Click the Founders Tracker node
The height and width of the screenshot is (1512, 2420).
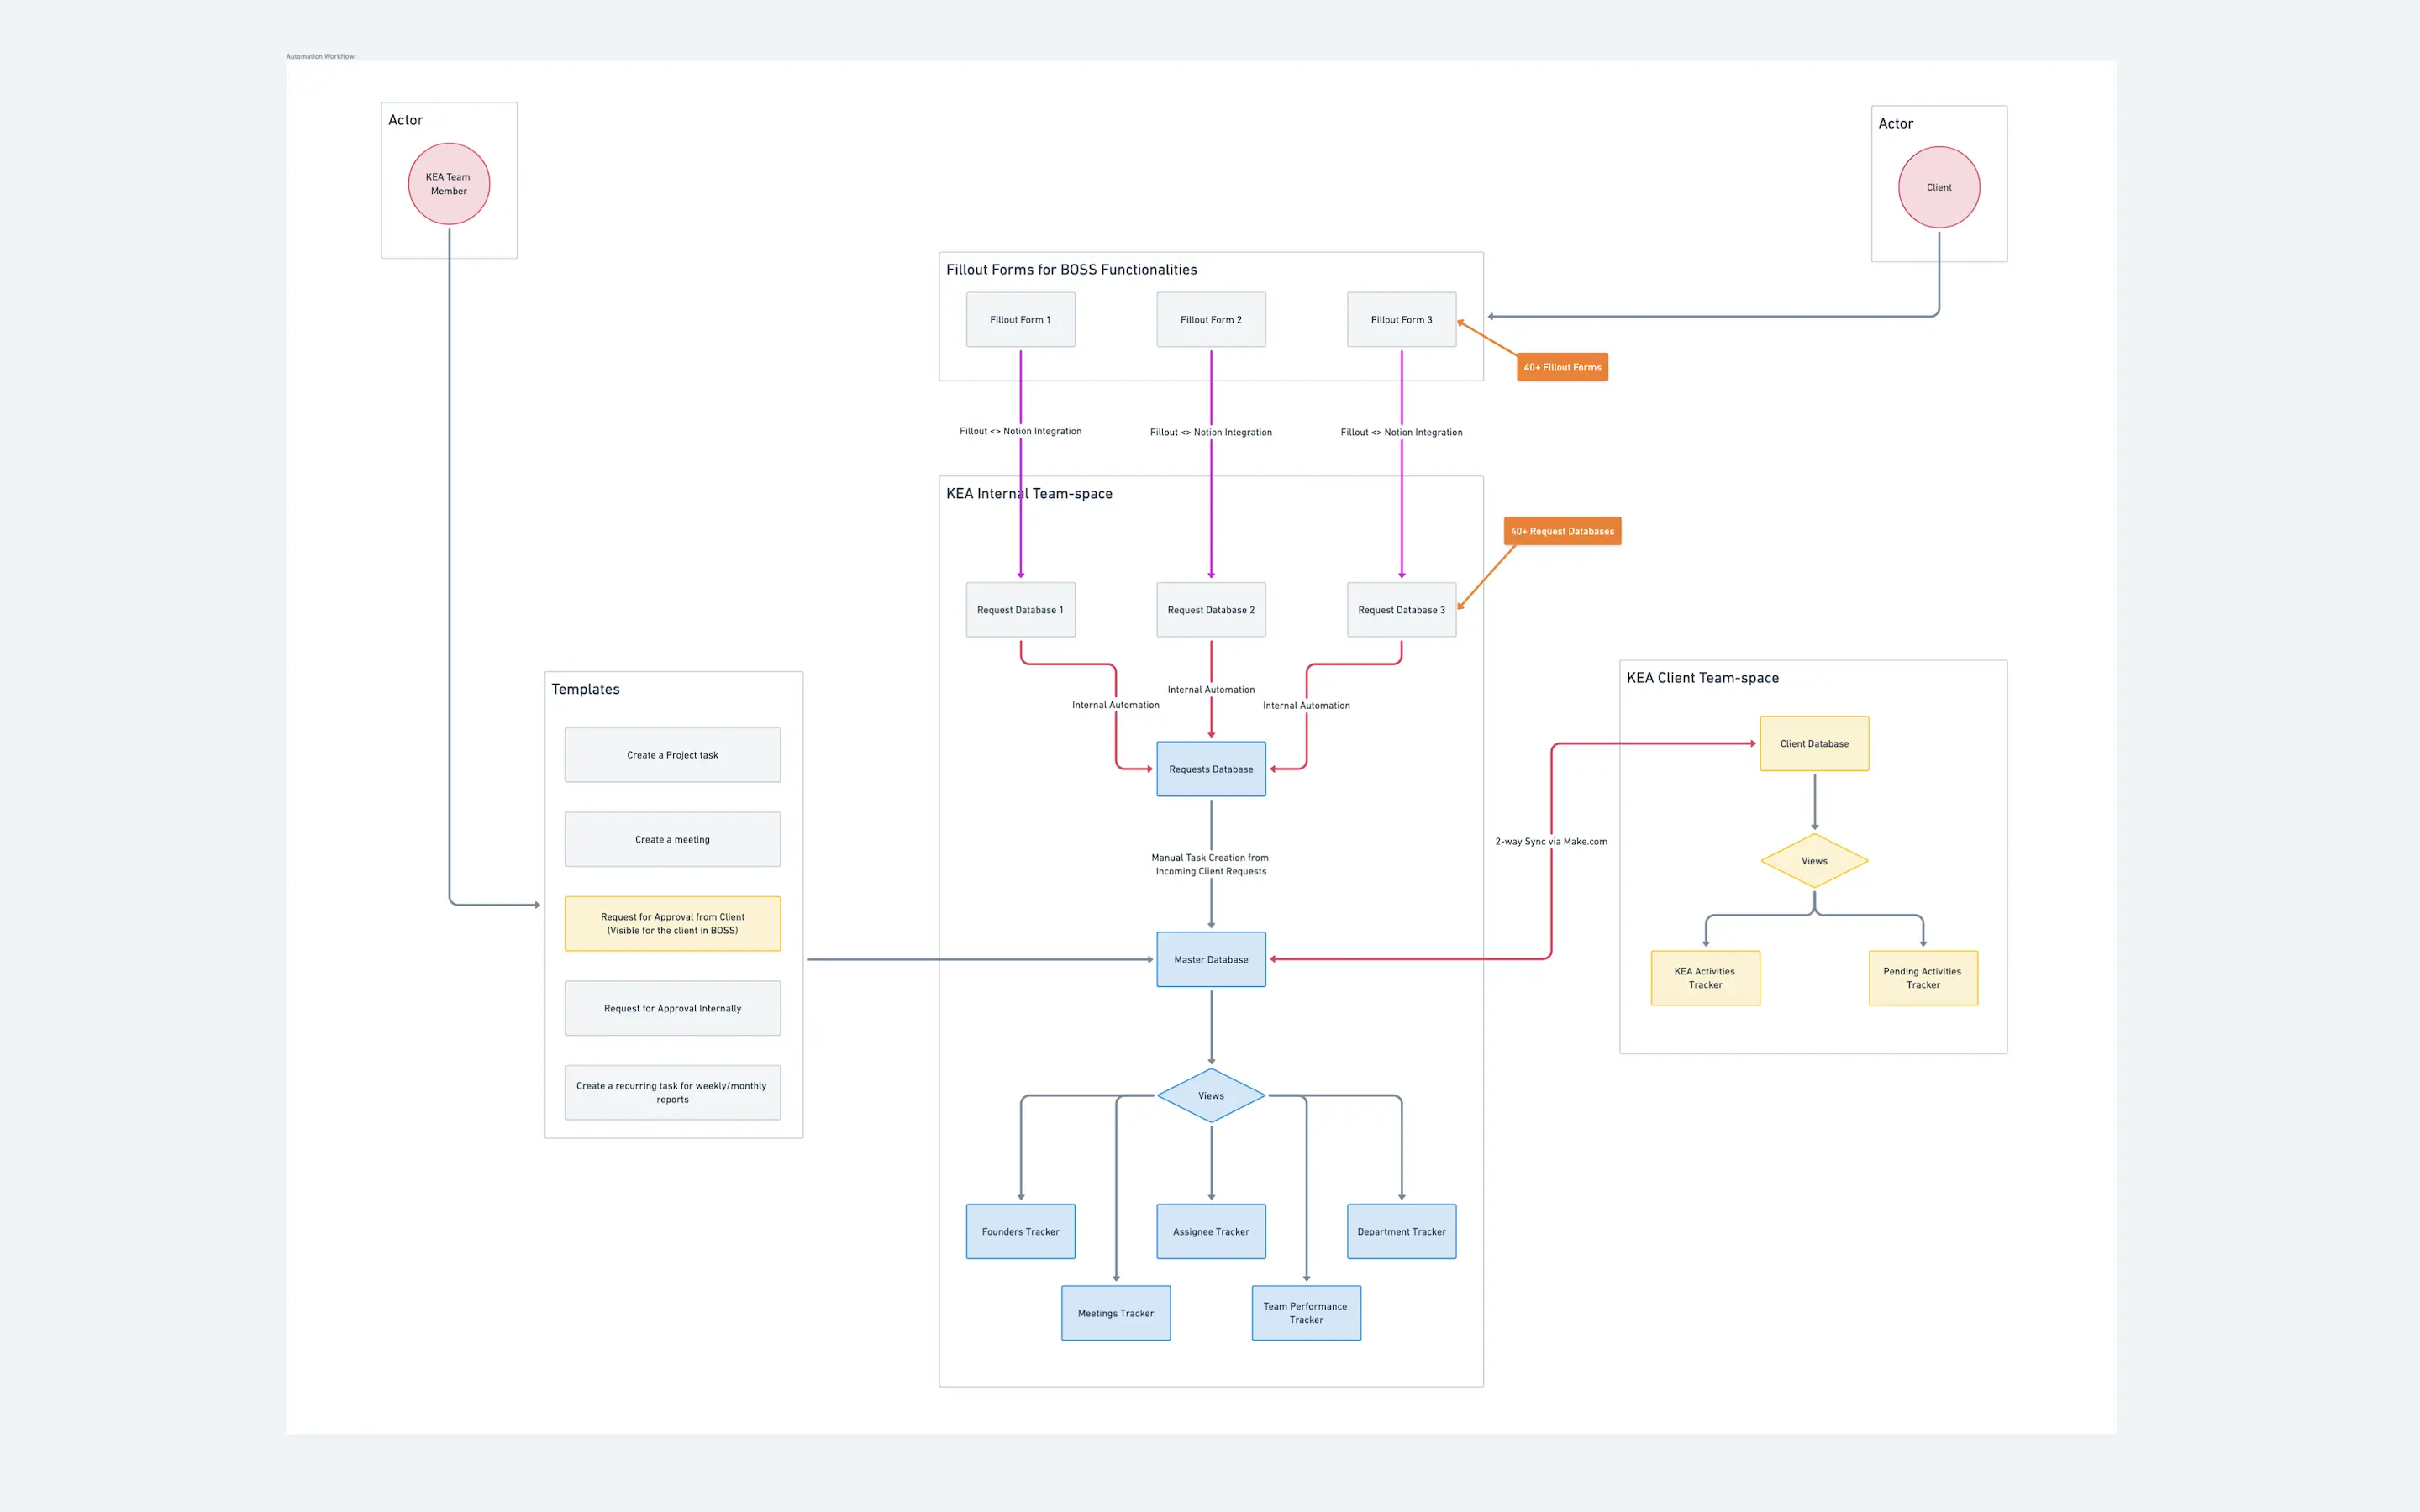click(1020, 1231)
